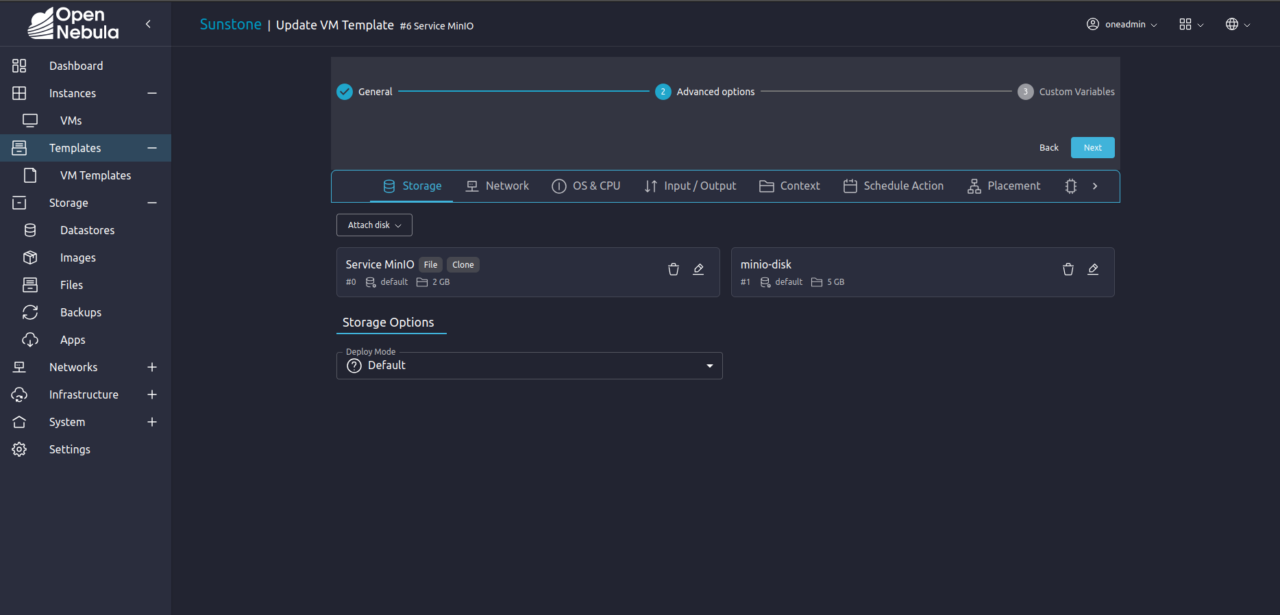The height and width of the screenshot is (615, 1280).
Task: Delete the Service MinIO disk
Action: [x=673, y=268]
